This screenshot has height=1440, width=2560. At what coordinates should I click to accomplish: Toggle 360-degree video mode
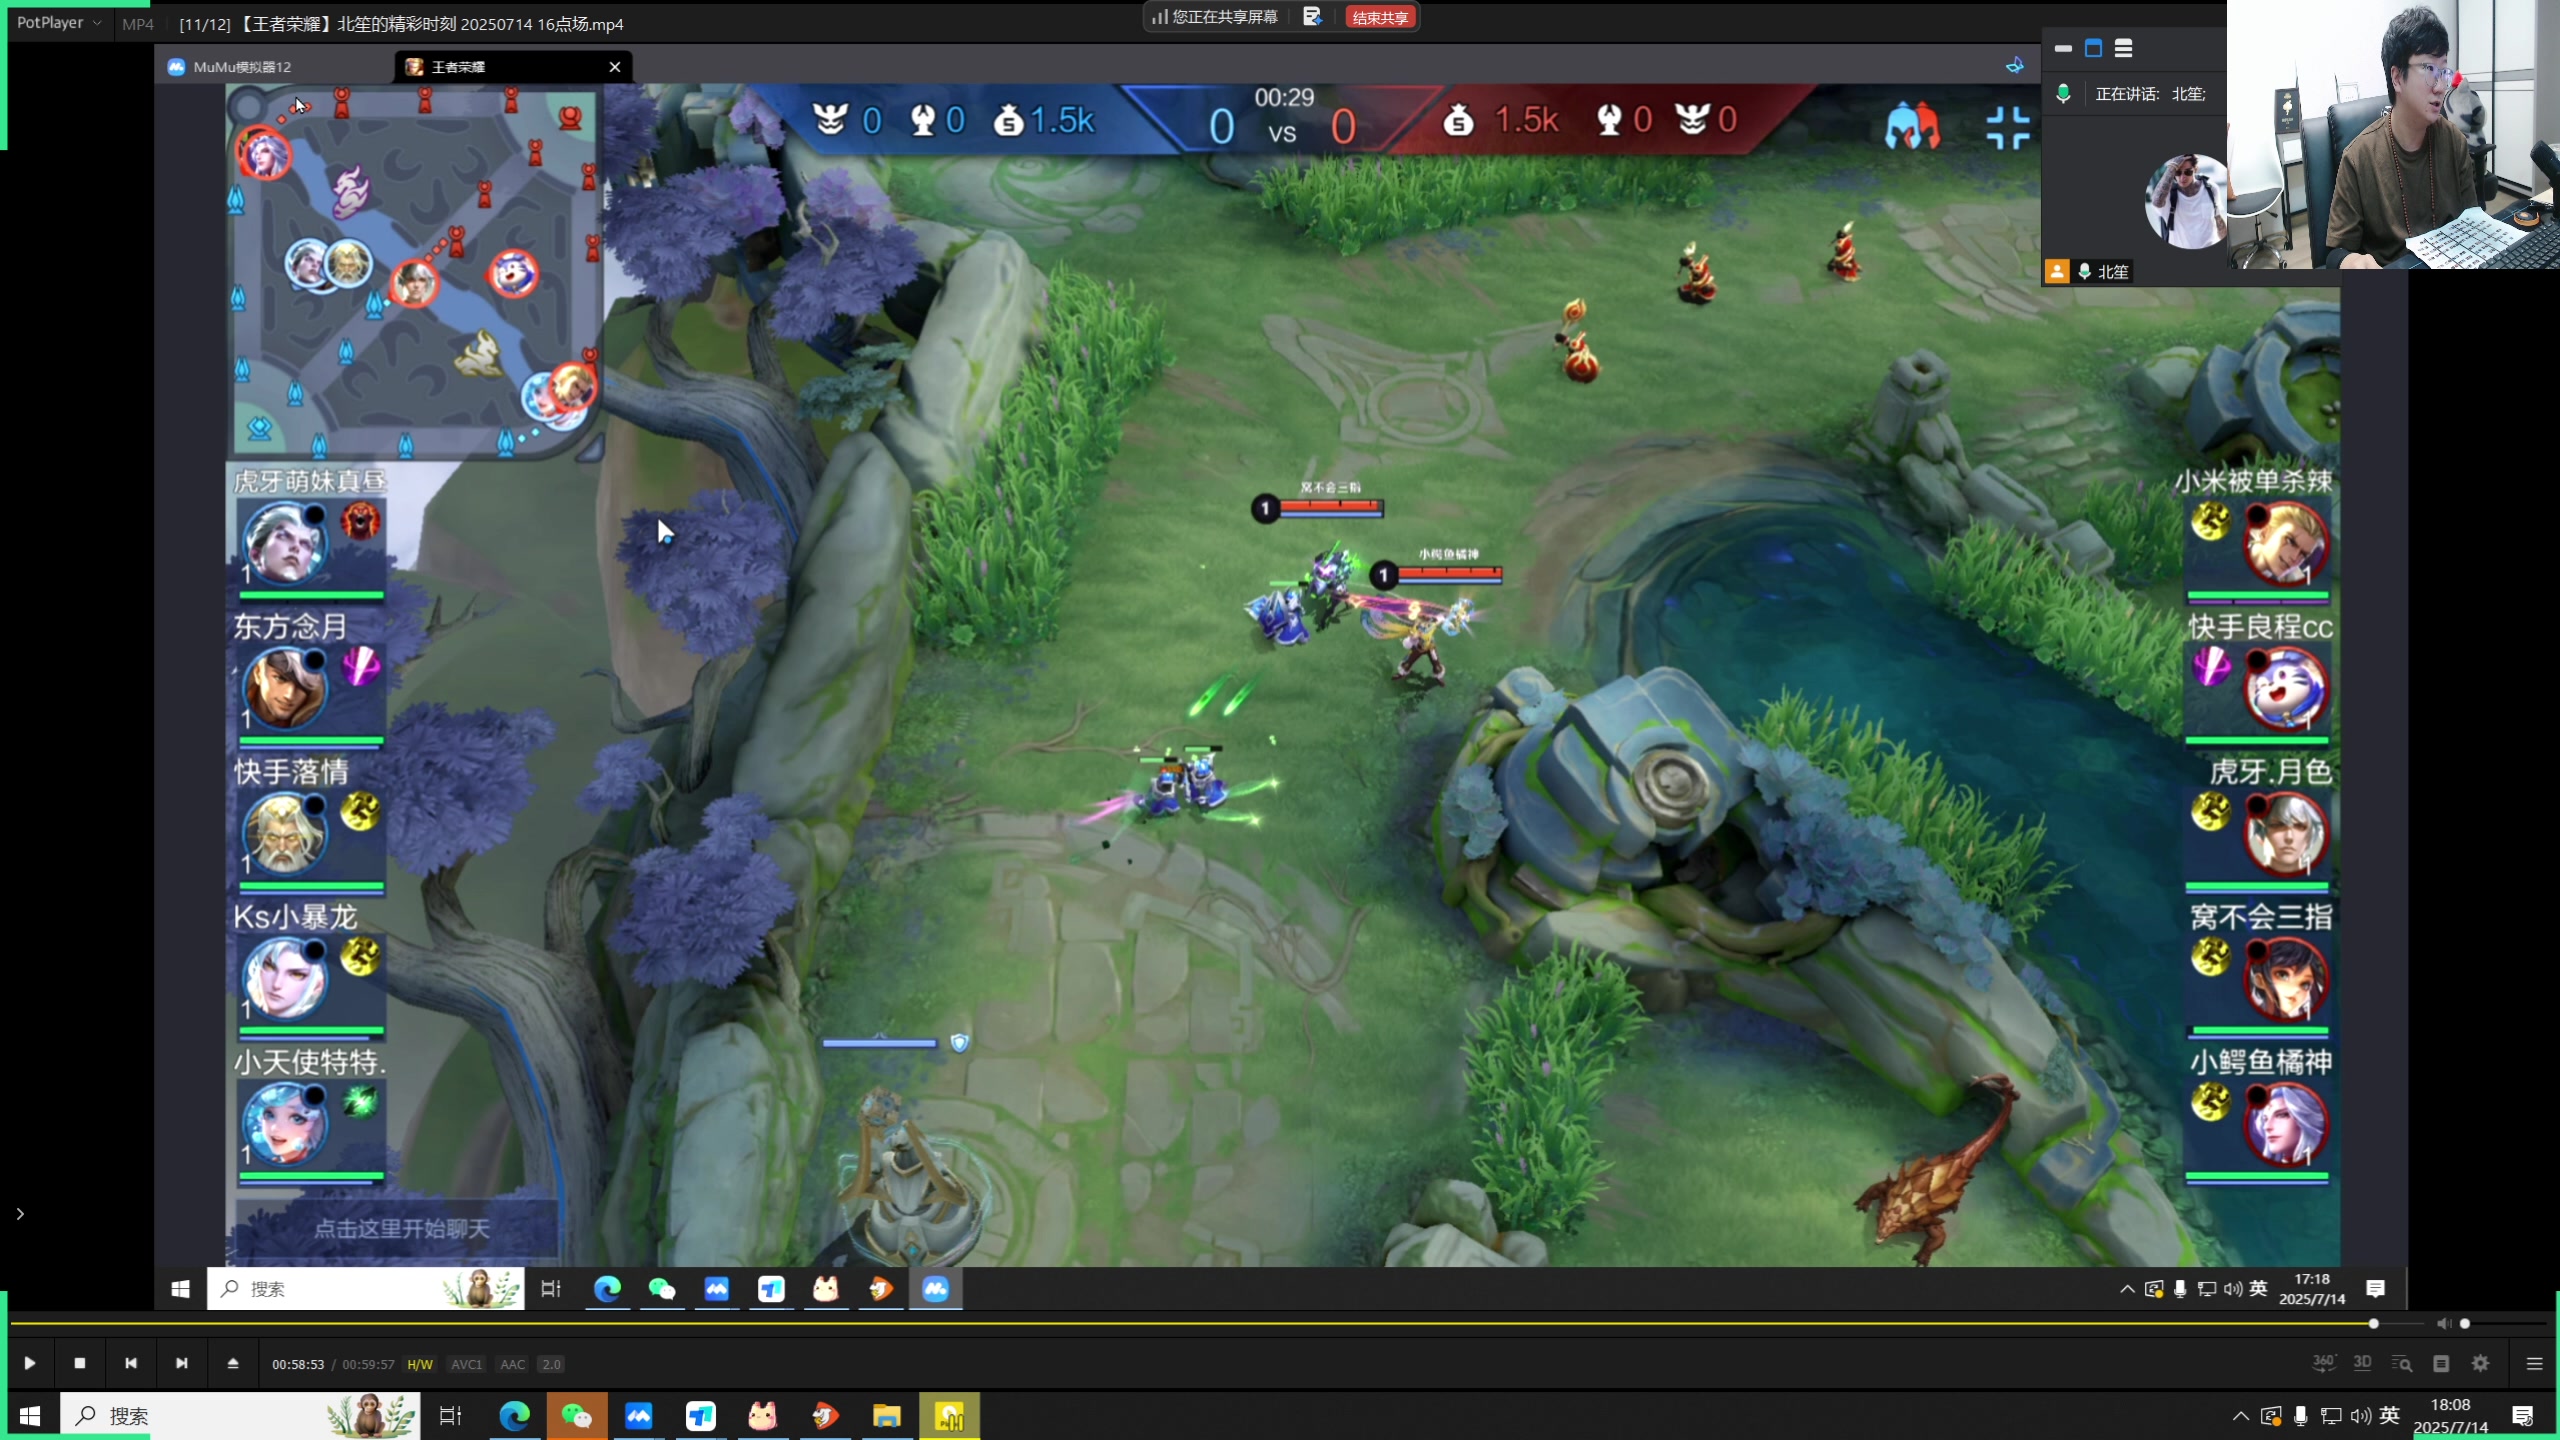click(x=2323, y=1363)
